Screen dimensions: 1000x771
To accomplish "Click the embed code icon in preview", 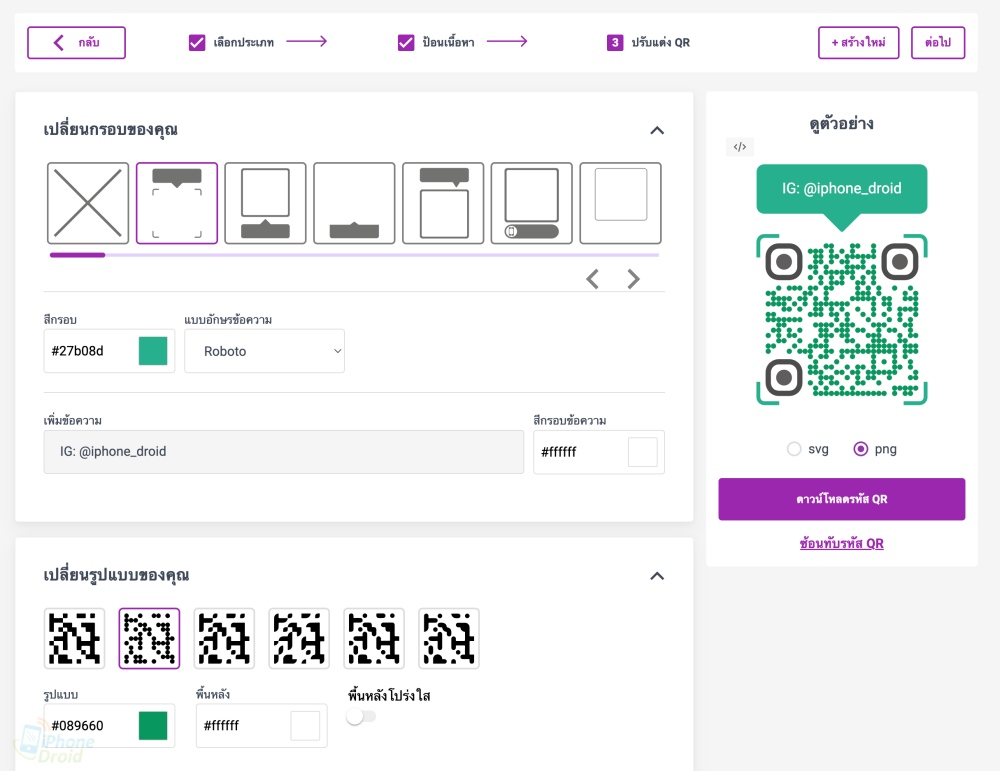I will click(740, 147).
